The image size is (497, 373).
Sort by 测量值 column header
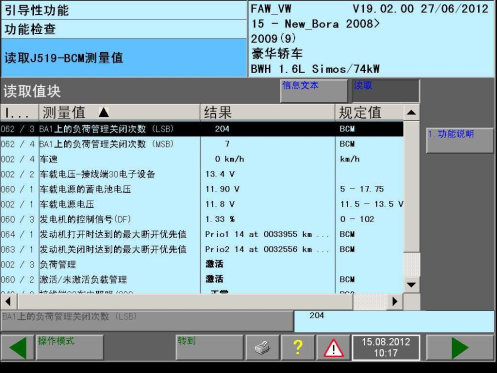pos(119,113)
